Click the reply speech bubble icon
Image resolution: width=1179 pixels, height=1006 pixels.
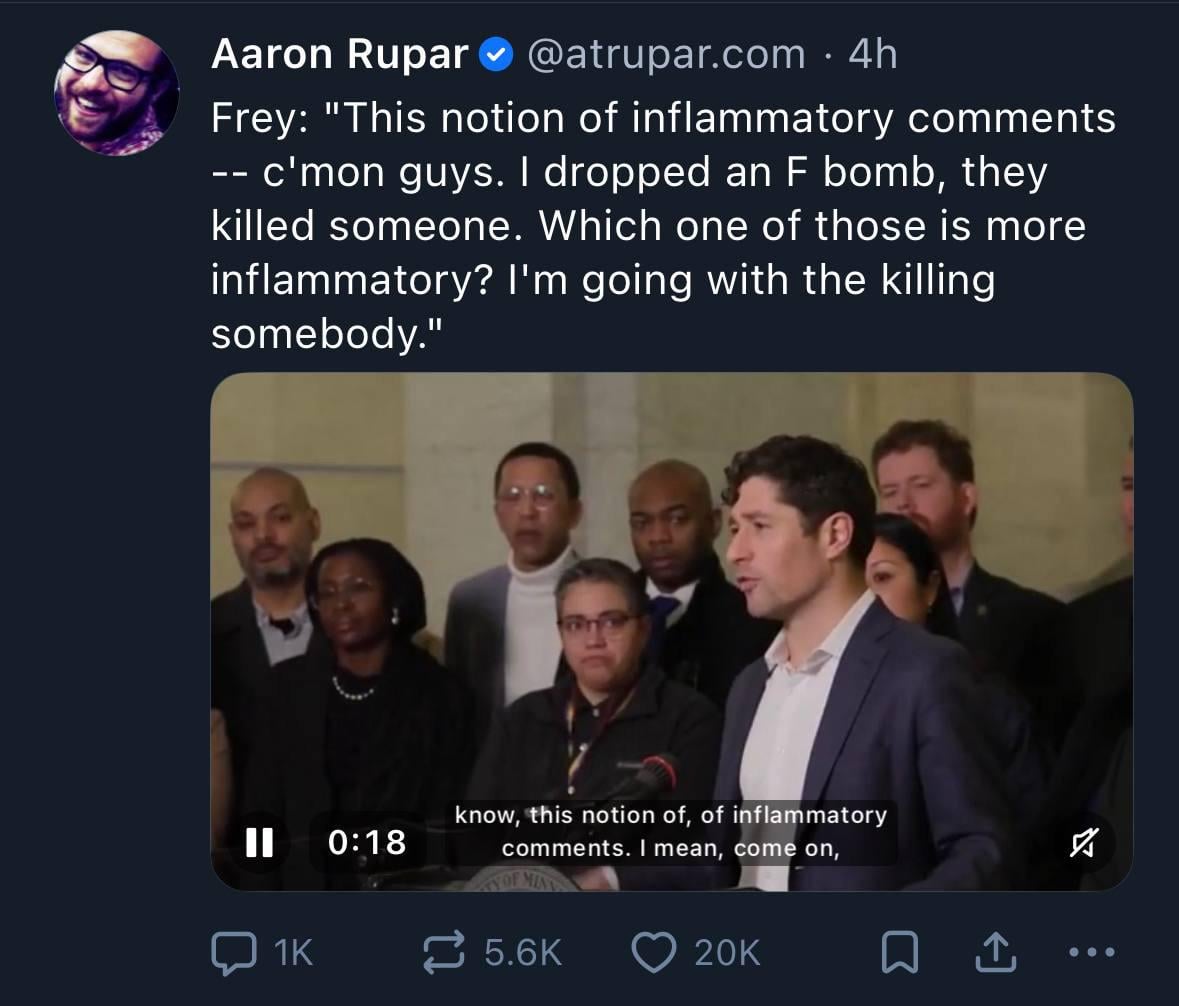pos(232,952)
